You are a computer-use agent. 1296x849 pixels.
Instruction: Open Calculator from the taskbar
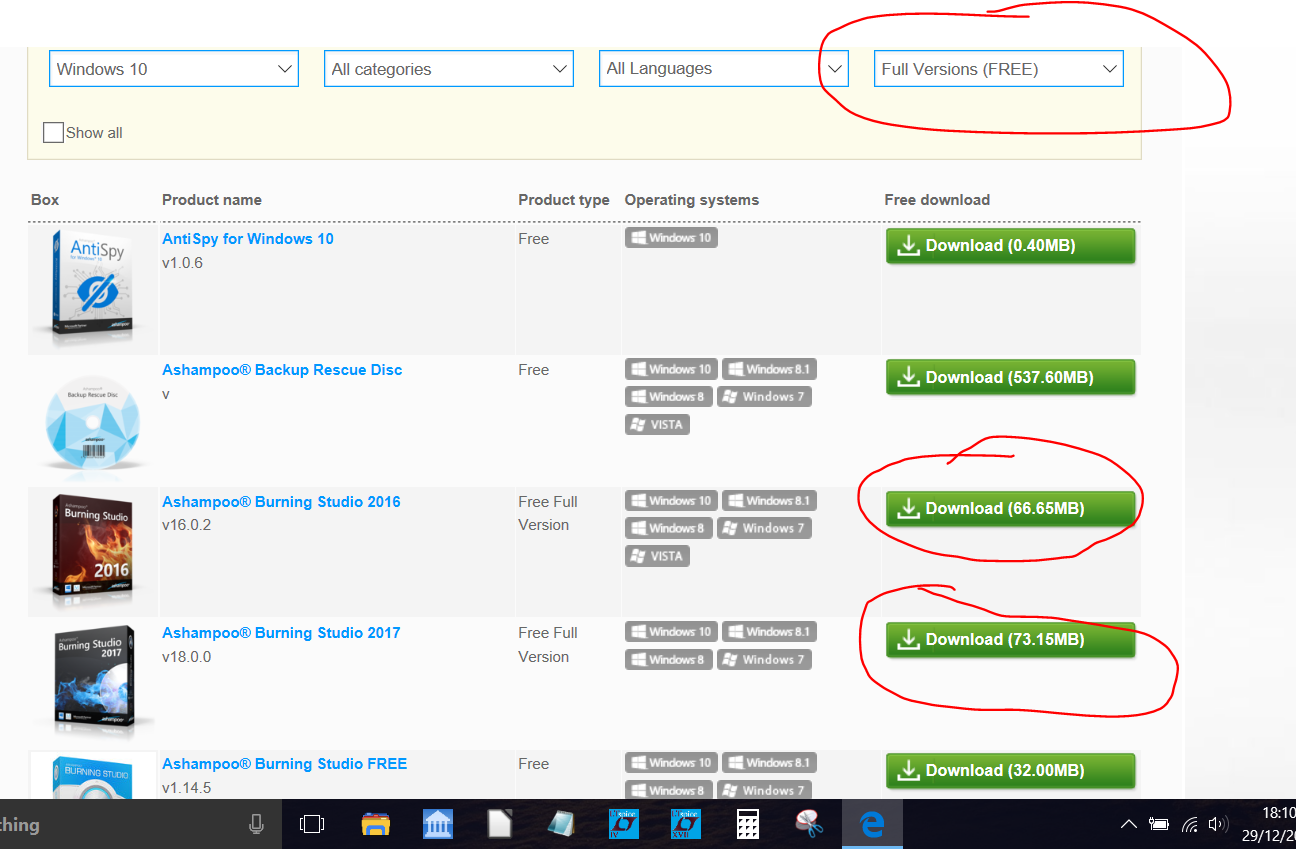pos(748,824)
